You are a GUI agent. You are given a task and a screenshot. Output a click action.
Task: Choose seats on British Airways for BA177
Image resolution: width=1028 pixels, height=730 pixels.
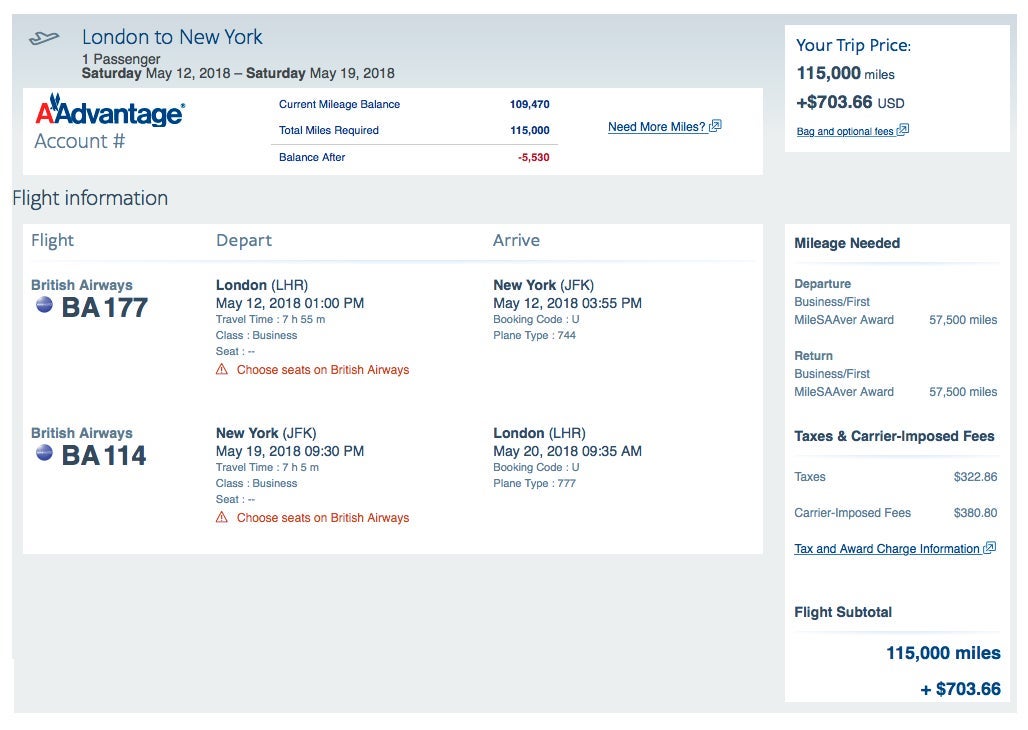coord(322,370)
